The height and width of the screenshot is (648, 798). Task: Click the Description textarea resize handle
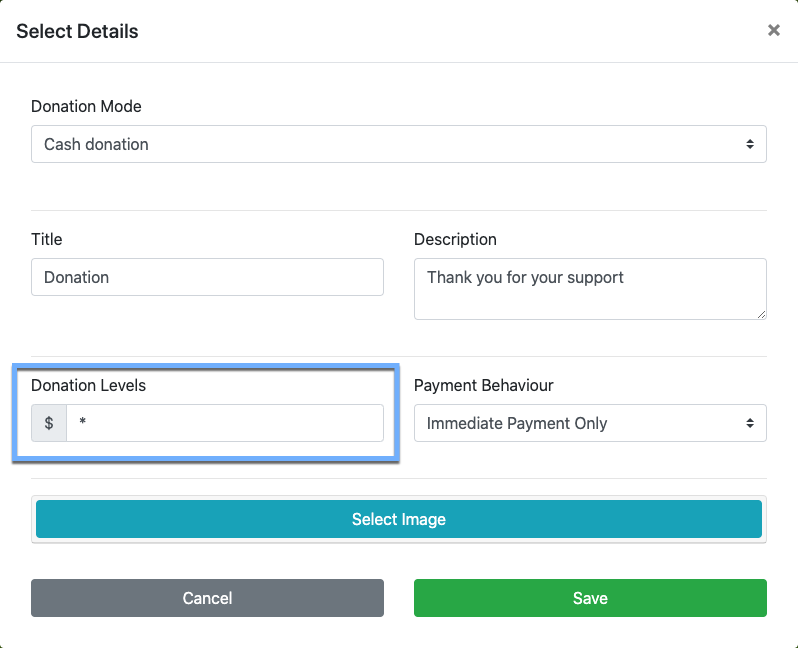(x=761, y=314)
